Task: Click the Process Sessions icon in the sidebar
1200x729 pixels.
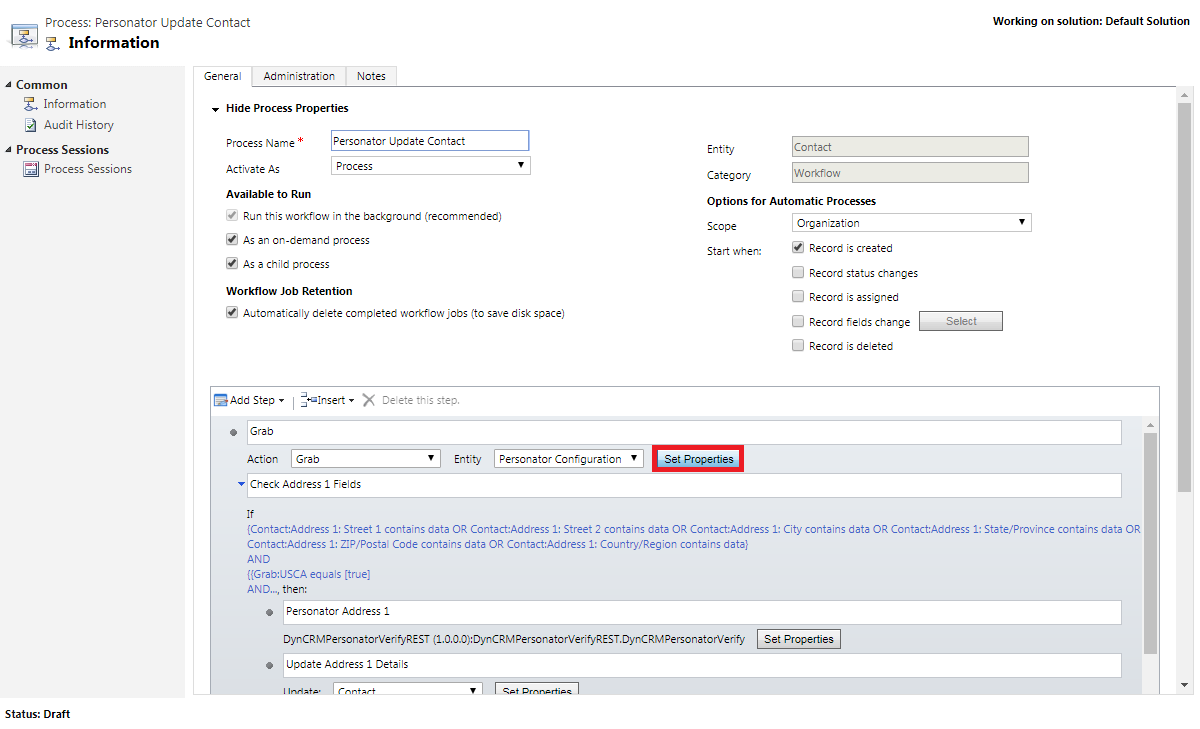Action: [32, 169]
